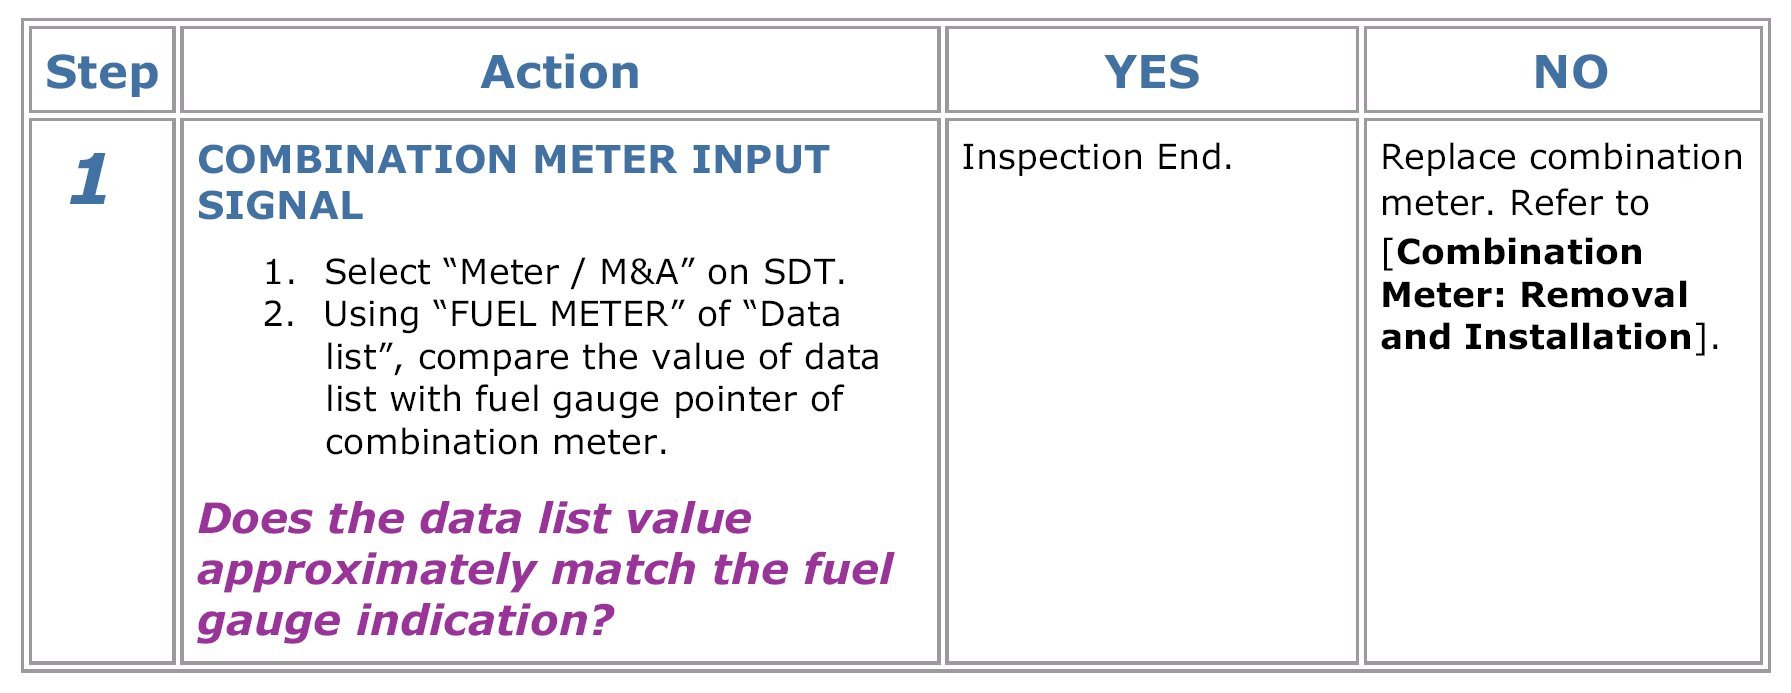This screenshot has height=693, width=1791.
Task: Click the word SDT in instruction one
Action: [802, 272]
